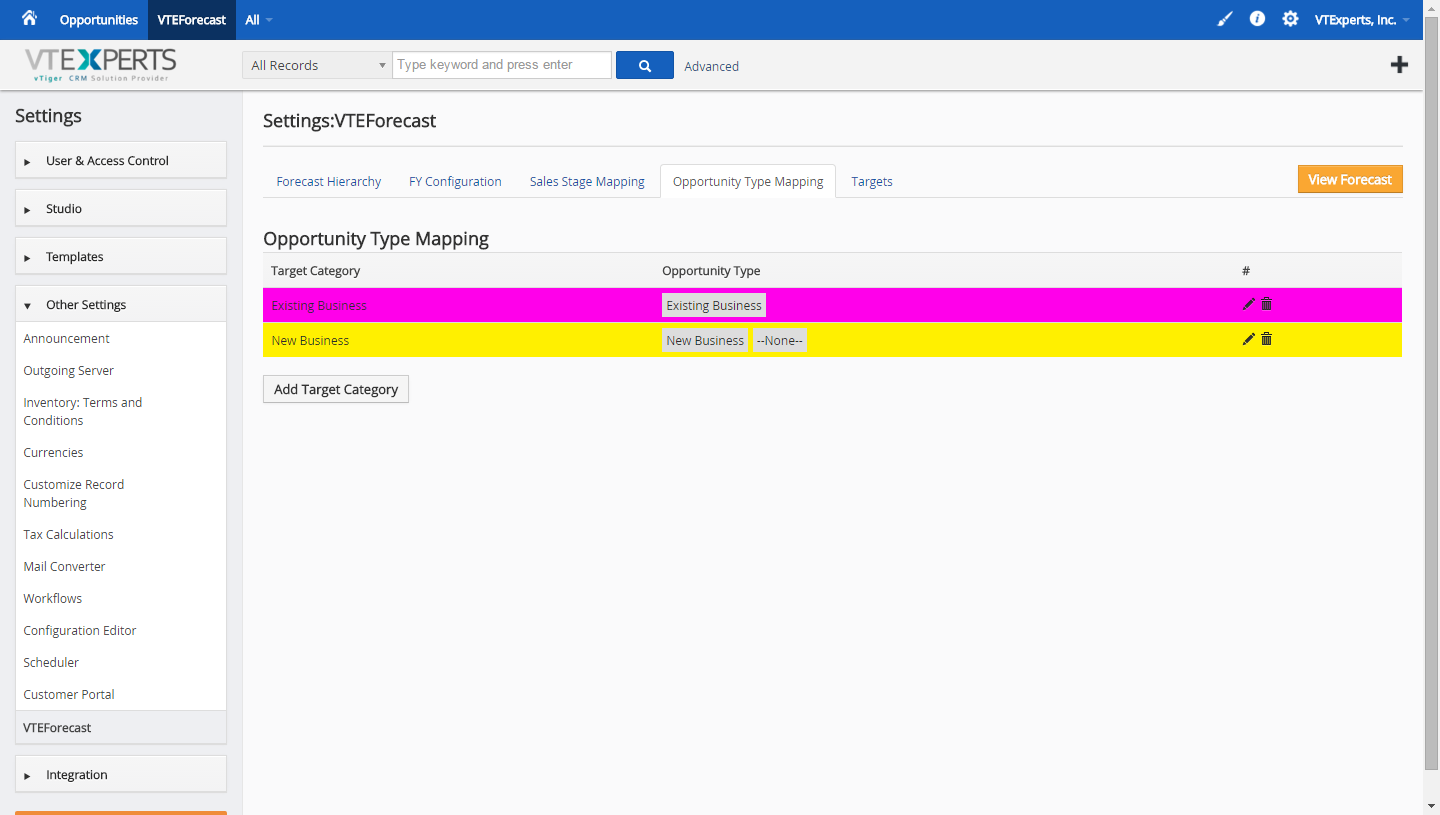Click the New Business opportunity type tag
The width and height of the screenshot is (1440, 815).
705,340
